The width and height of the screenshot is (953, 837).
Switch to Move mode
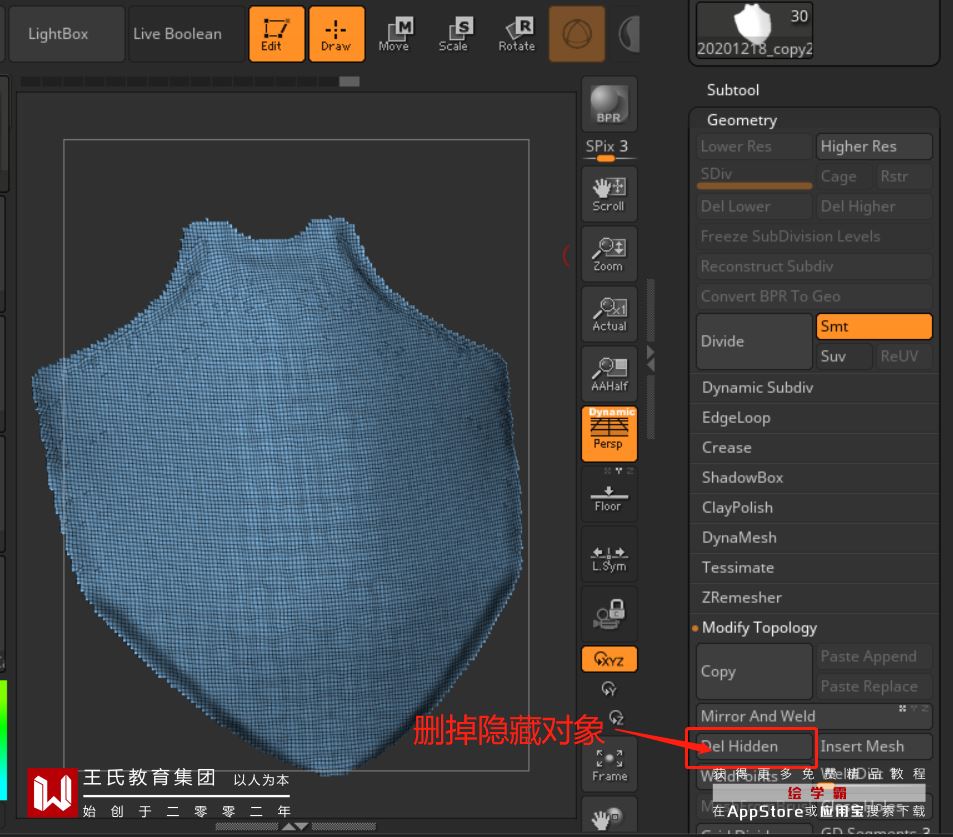pos(394,34)
